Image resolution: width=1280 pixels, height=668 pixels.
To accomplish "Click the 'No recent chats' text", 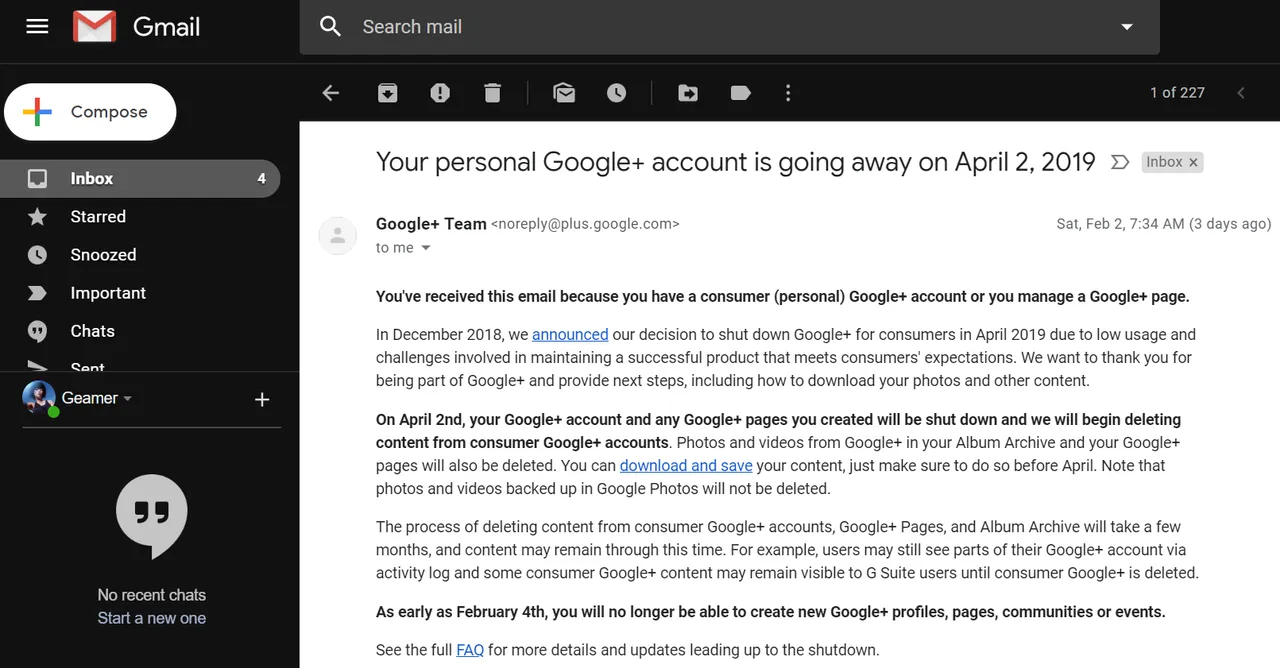I will coord(152,595).
